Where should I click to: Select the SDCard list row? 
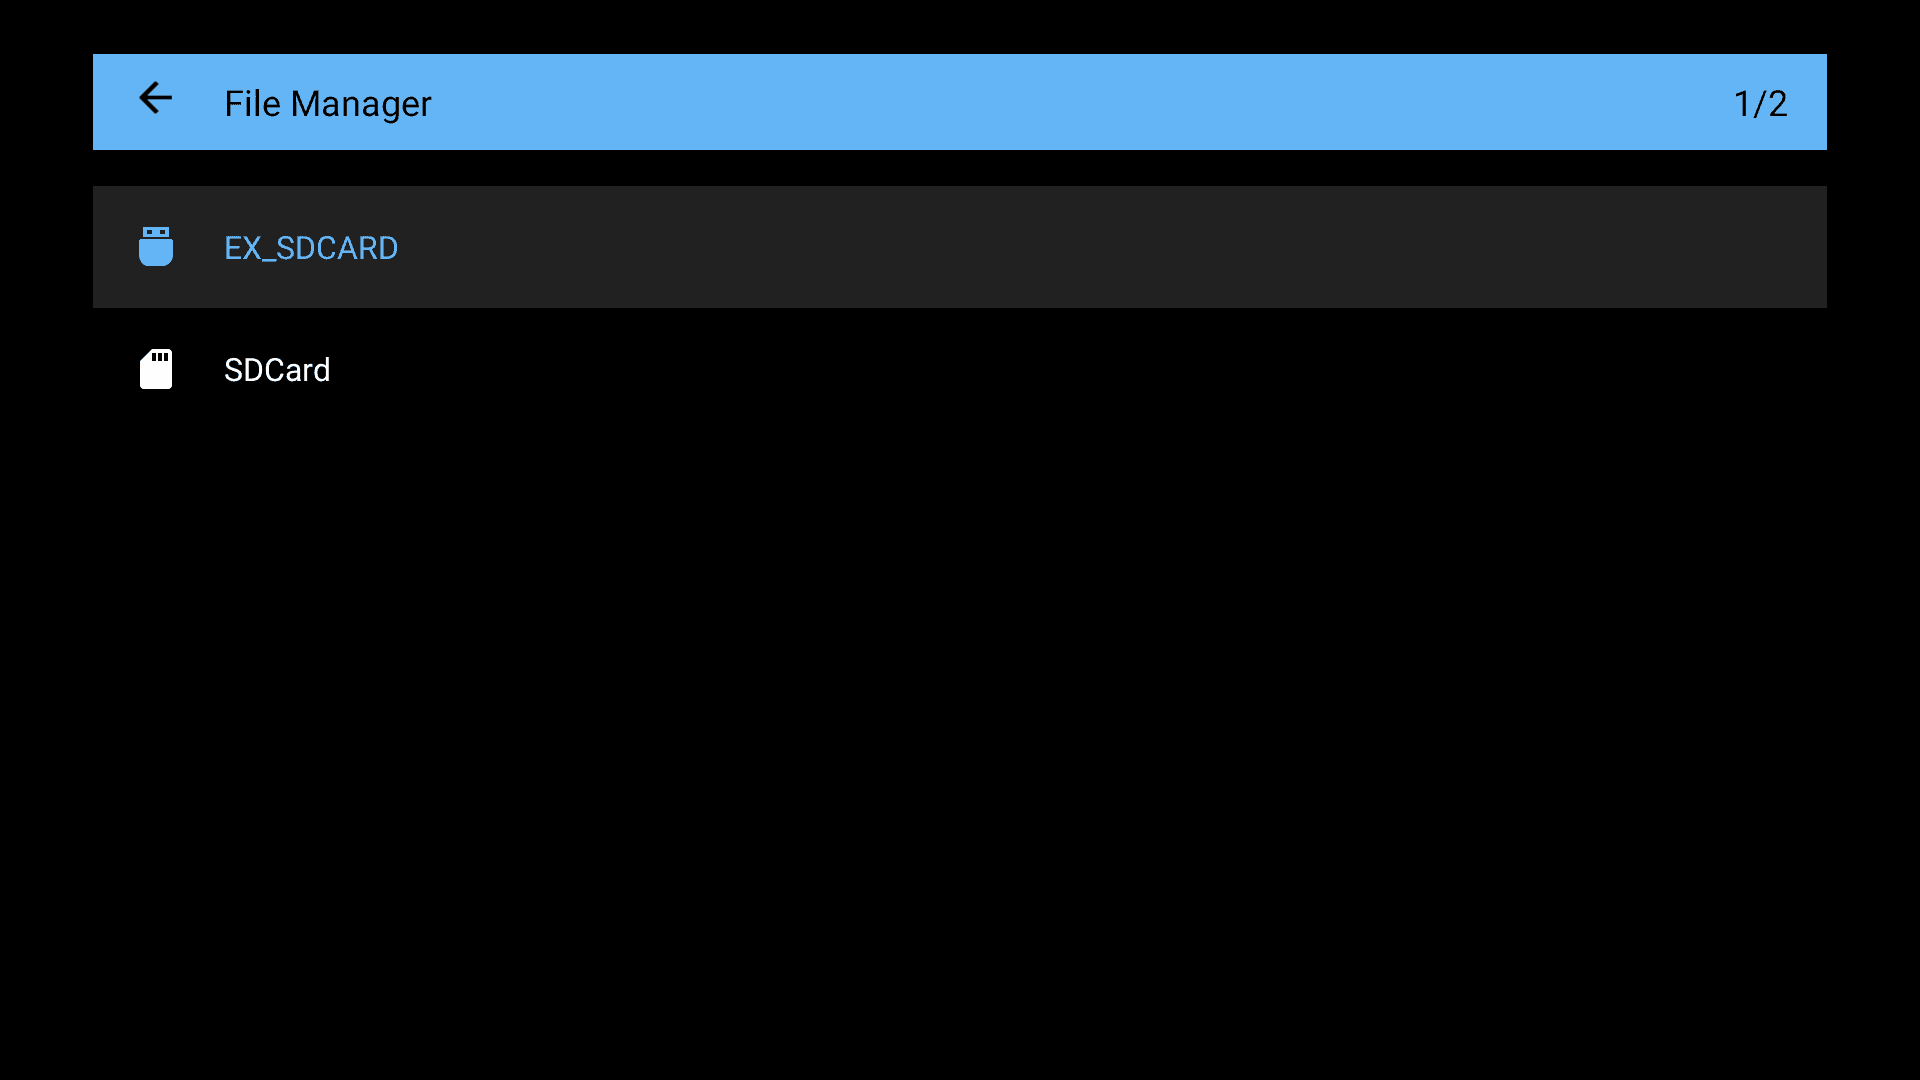[960, 369]
